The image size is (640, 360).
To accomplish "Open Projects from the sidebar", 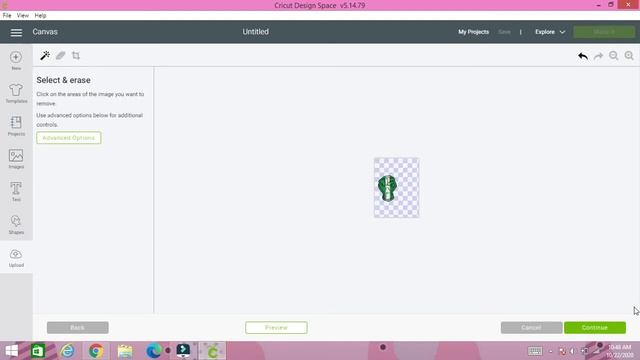I will (x=16, y=126).
